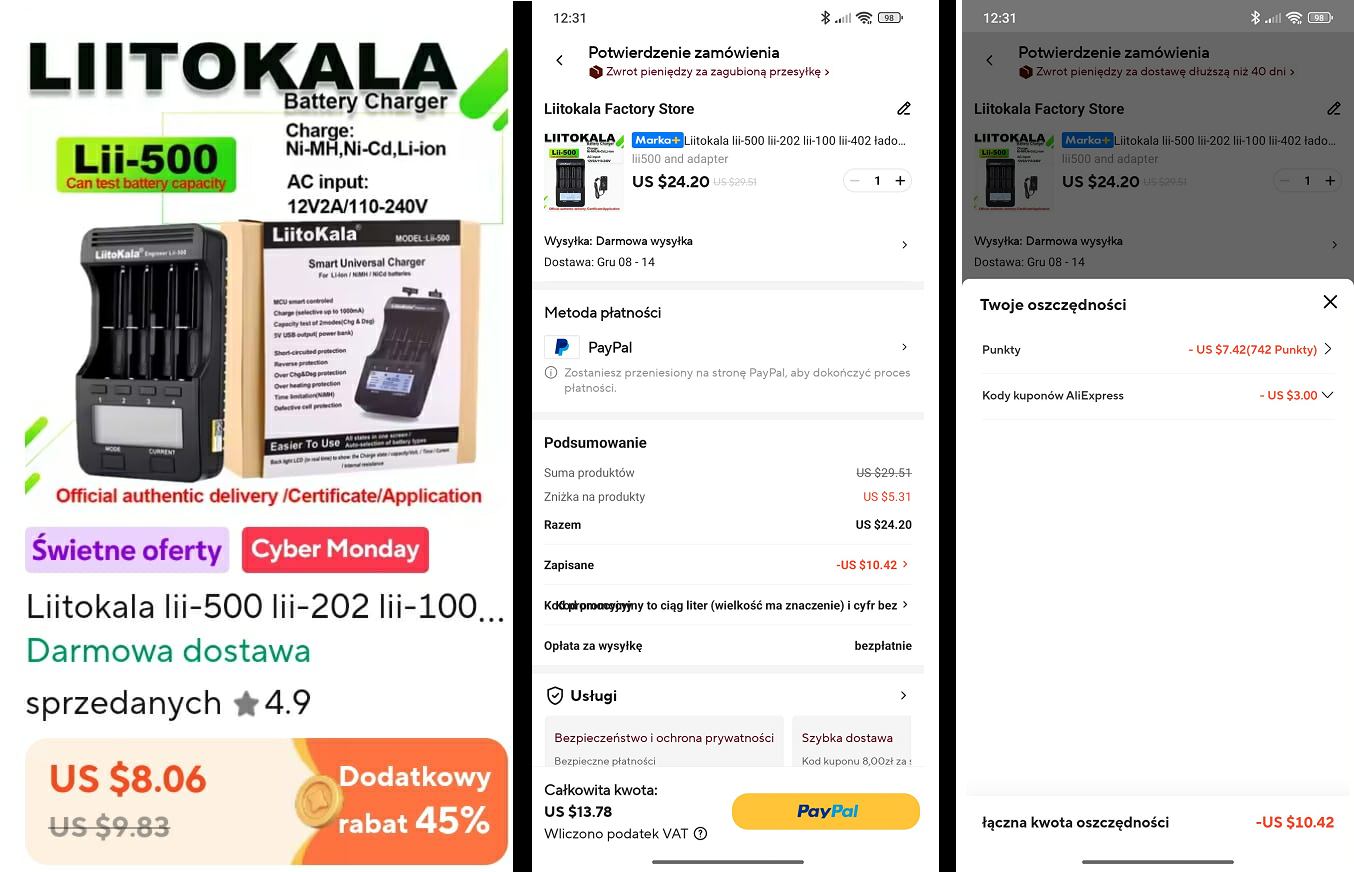Tap the yellow PayPal checkout button
Image resolution: width=1354 pixels, height=872 pixels.
[825, 811]
